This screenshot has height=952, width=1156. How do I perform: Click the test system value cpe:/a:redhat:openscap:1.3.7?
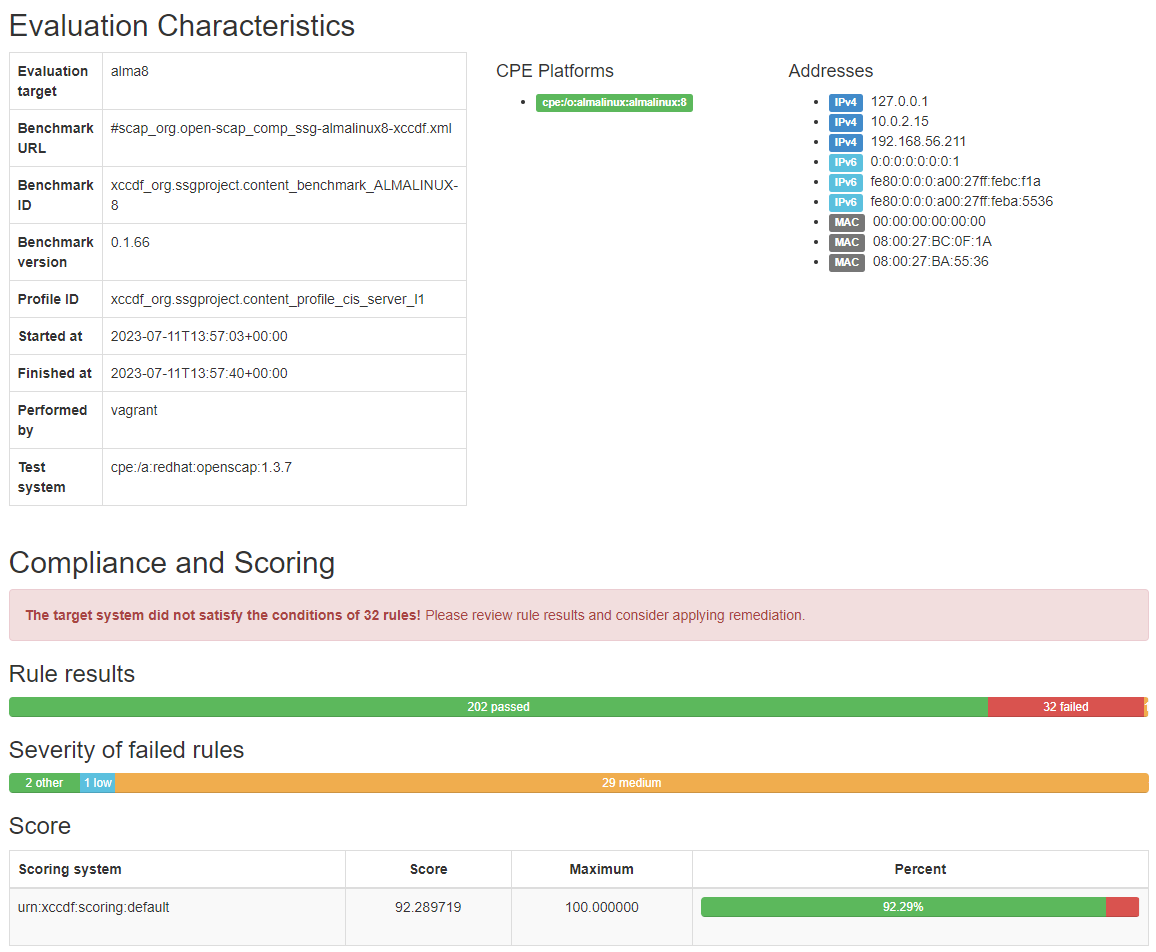tap(201, 468)
